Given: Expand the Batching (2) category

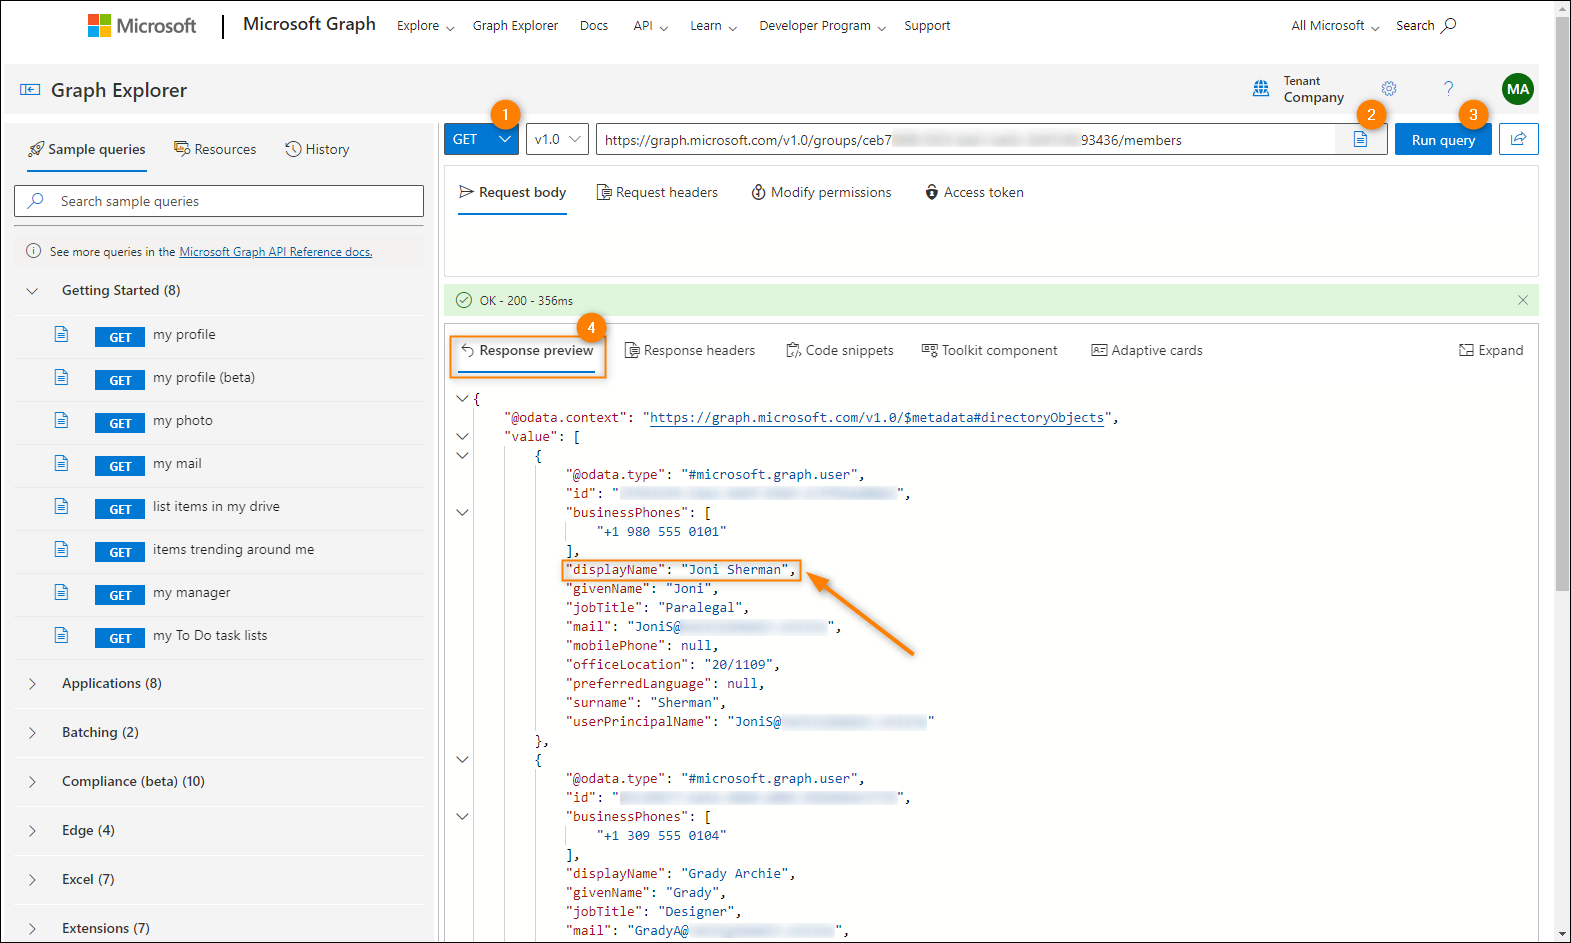Looking at the screenshot, I should pyautogui.click(x=32, y=733).
